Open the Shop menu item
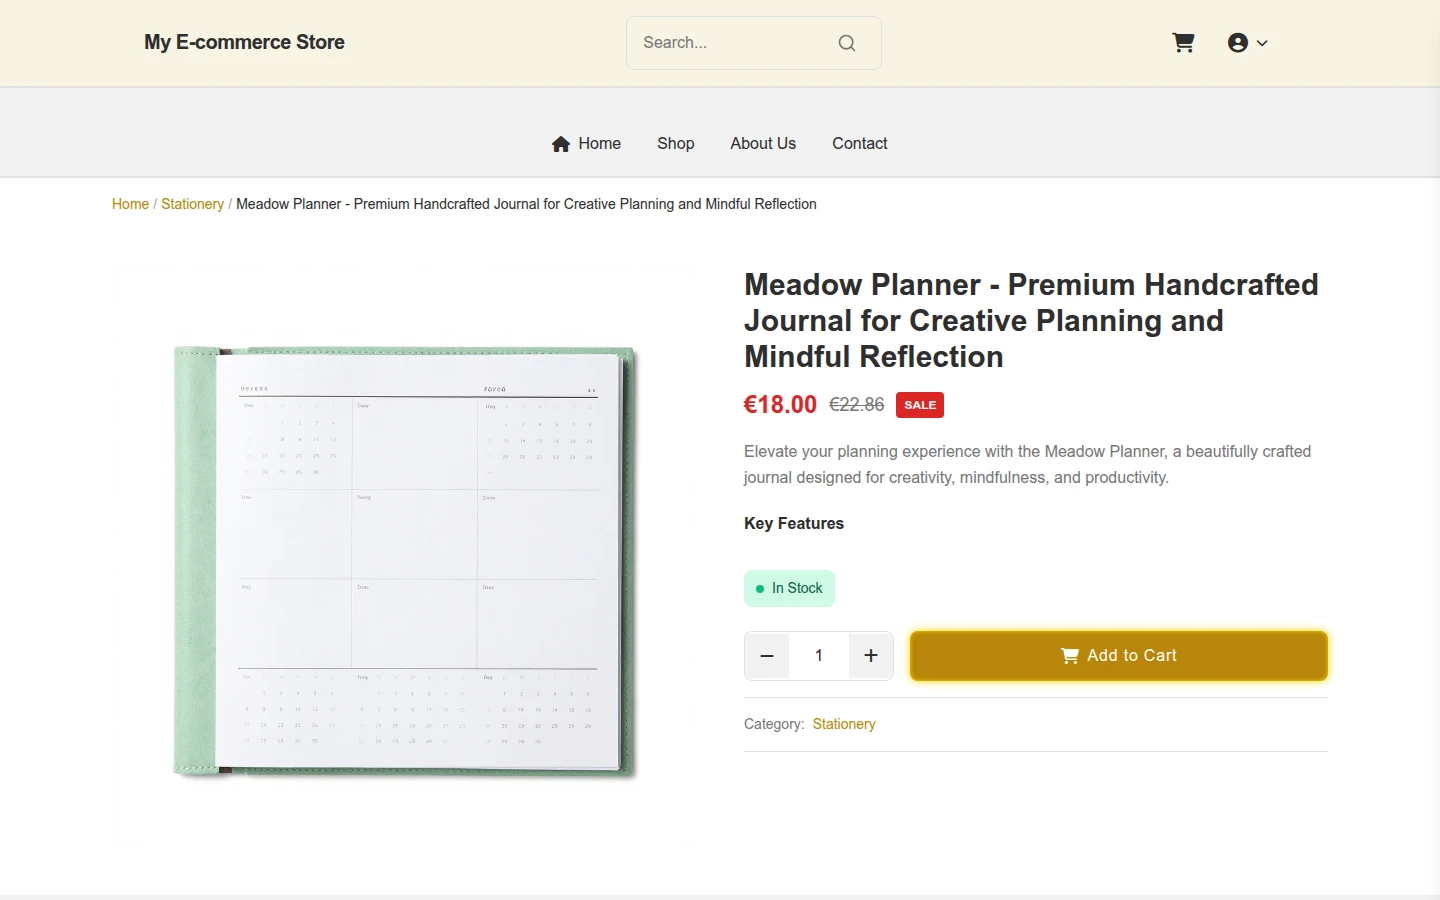This screenshot has height=900, width=1440. 676,143
